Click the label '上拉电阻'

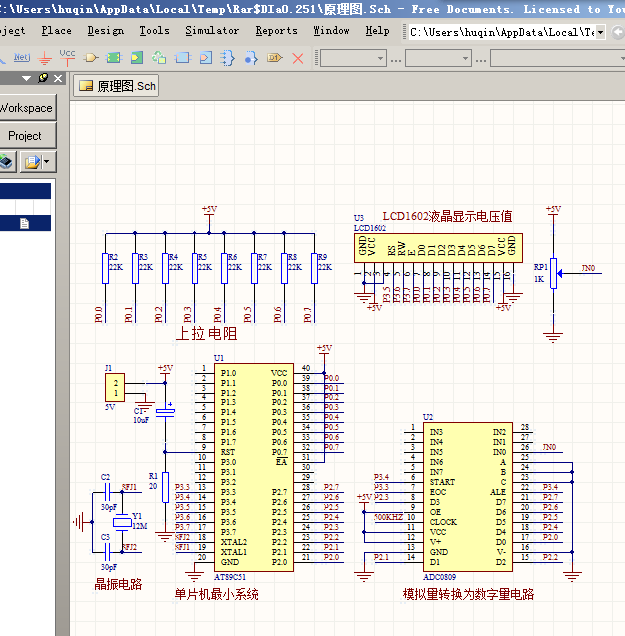coord(206,333)
